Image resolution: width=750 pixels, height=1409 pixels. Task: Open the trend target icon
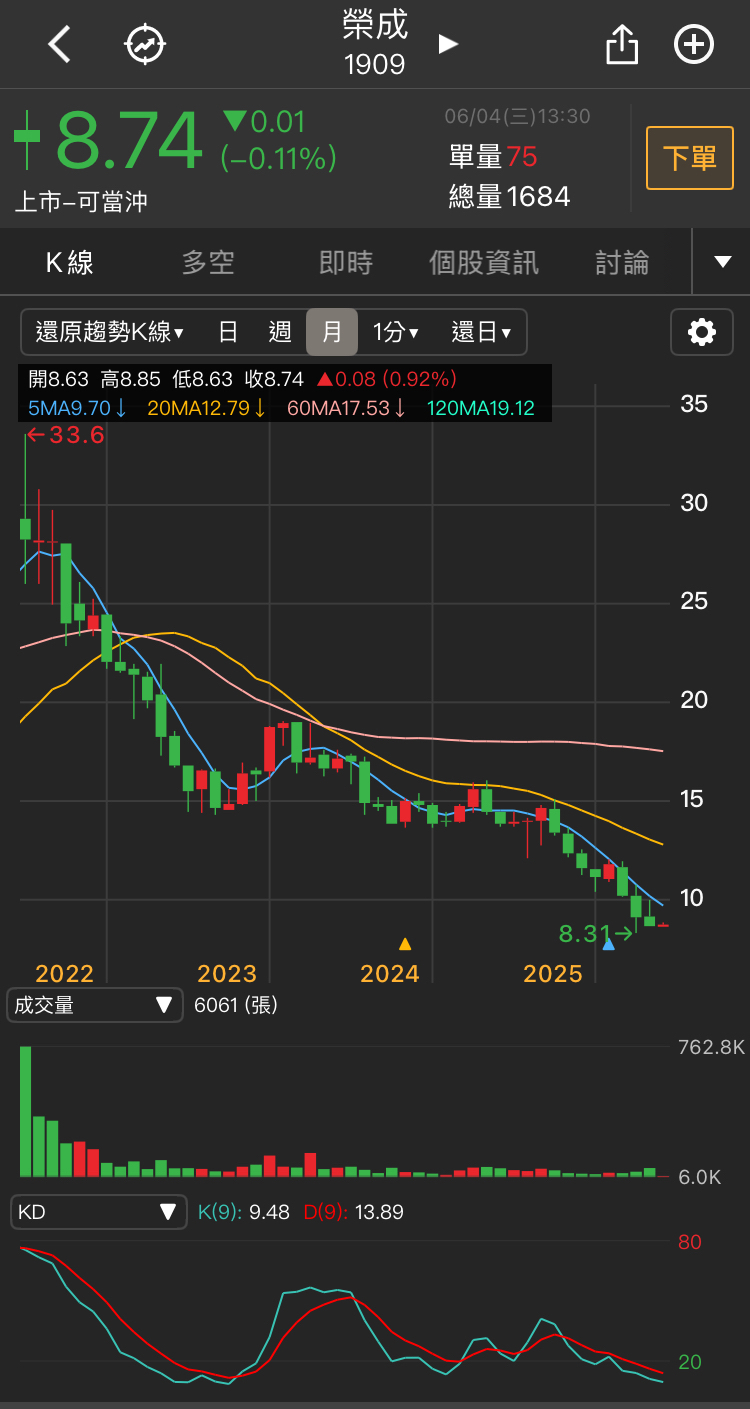click(145, 45)
